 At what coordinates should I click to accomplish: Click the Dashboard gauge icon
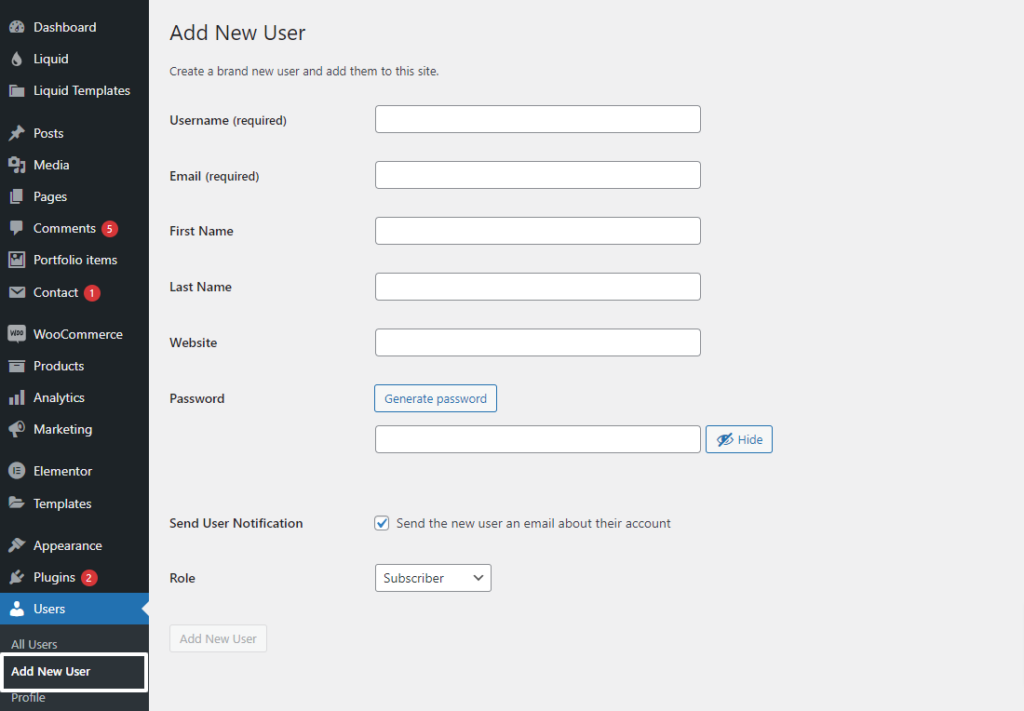coord(17,27)
